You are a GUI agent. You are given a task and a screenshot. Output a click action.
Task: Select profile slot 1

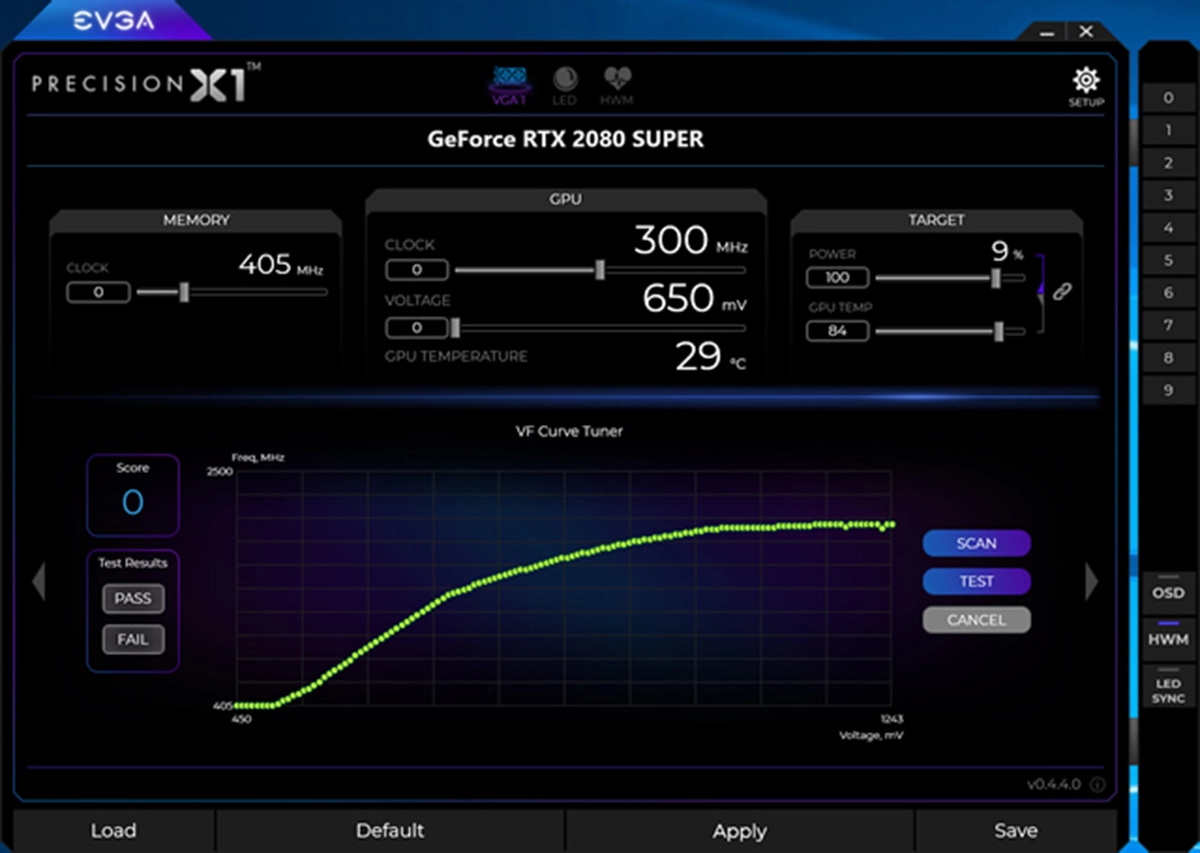point(1168,130)
